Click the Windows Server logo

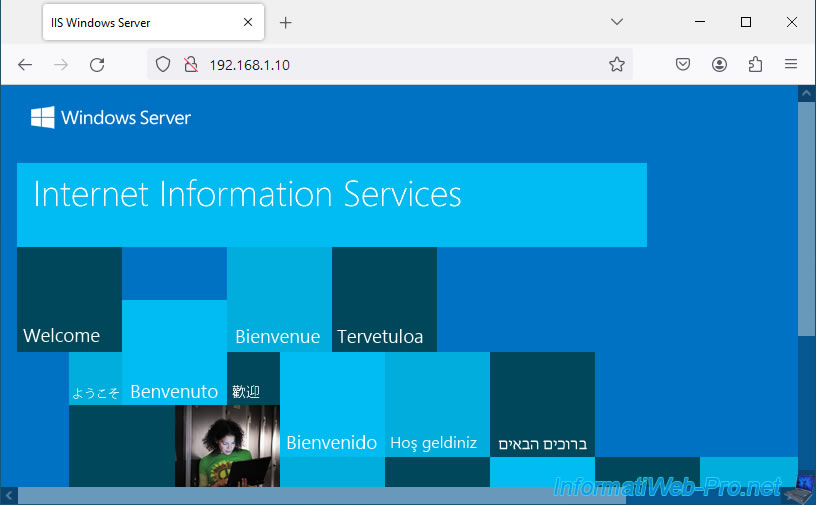pyautogui.click(x=110, y=118)
